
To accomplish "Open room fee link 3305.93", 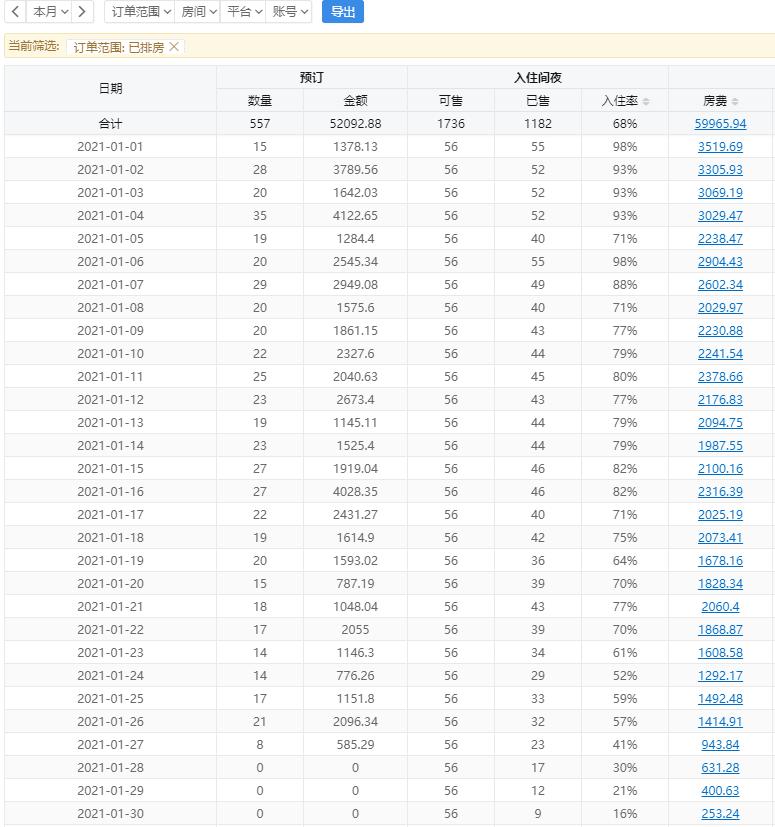I will click(x=720, y=169).
